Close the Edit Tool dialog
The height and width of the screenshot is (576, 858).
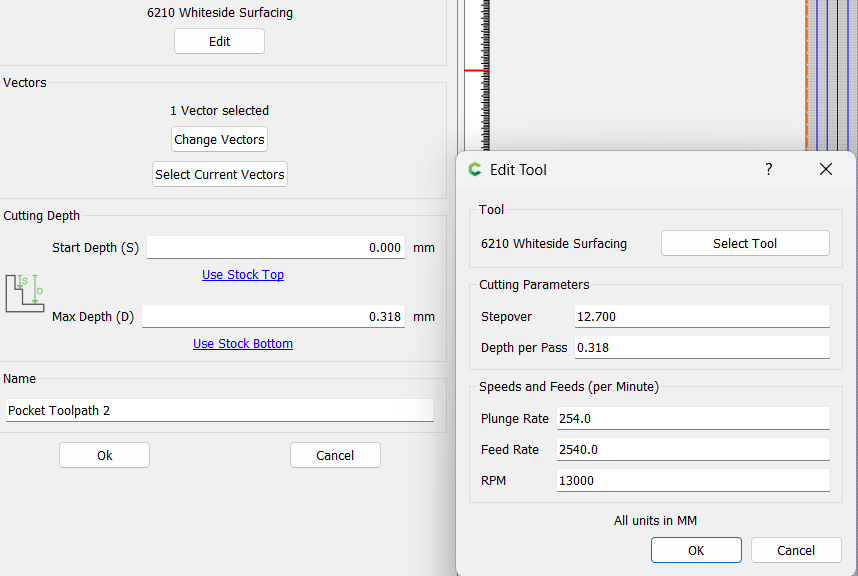point(826,169)
